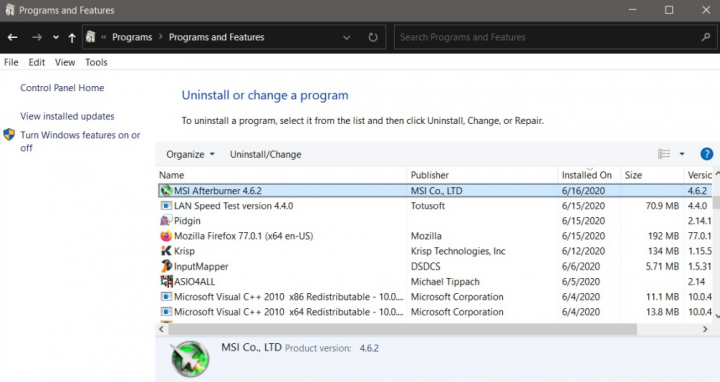720x382 pixels.
Task: Sort by the Version column header
Action: pos(698,175)
